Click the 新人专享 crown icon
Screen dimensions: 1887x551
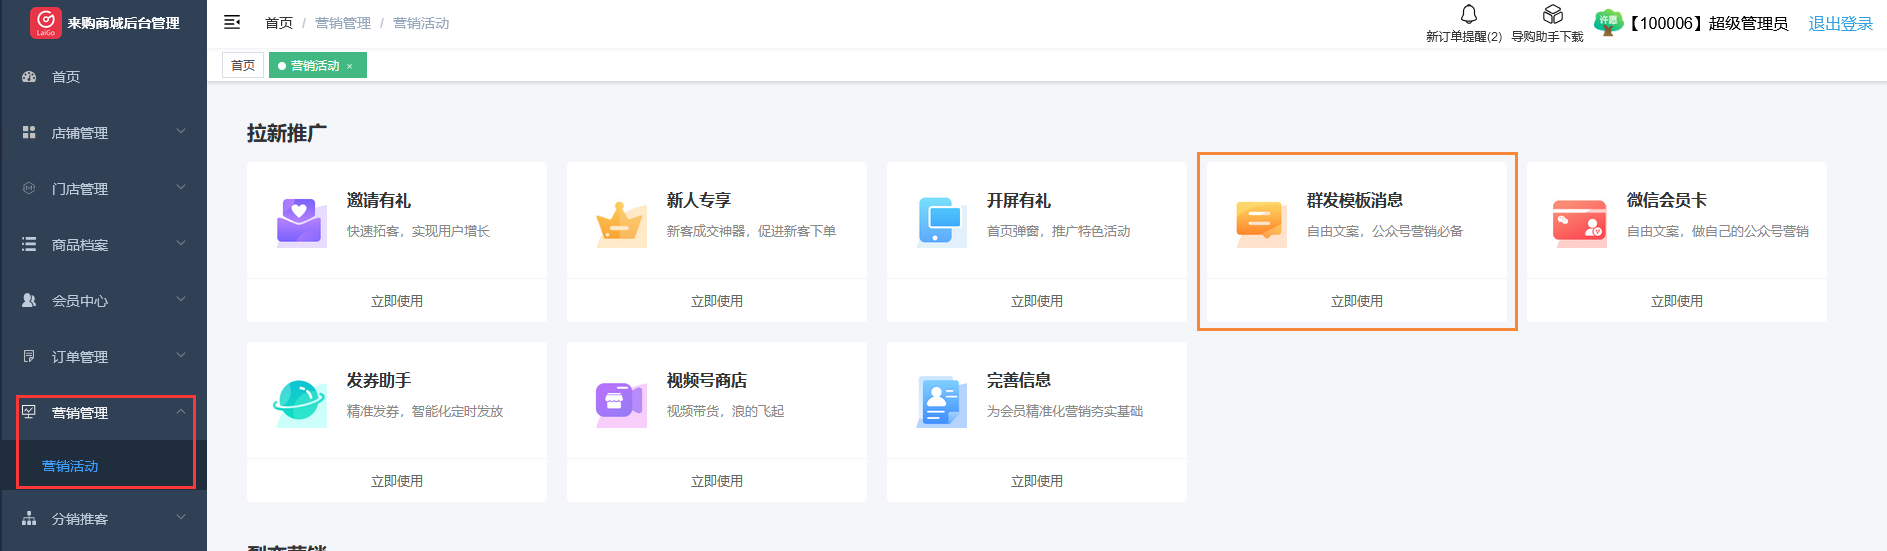(x=621, y=222)
